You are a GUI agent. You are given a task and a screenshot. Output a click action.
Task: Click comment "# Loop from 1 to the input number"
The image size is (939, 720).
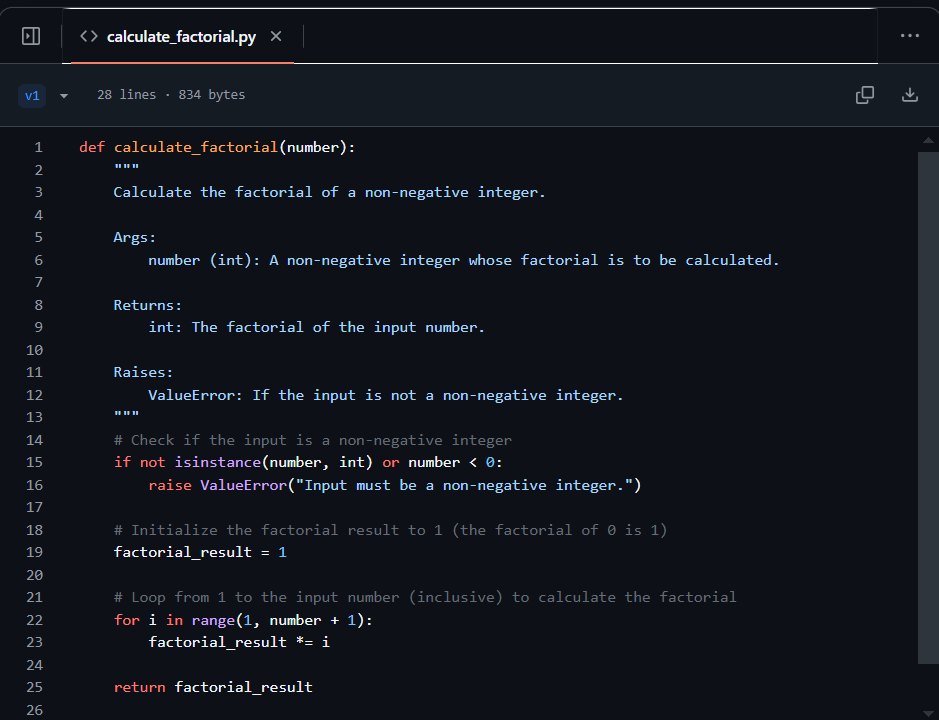click(425, 597)
